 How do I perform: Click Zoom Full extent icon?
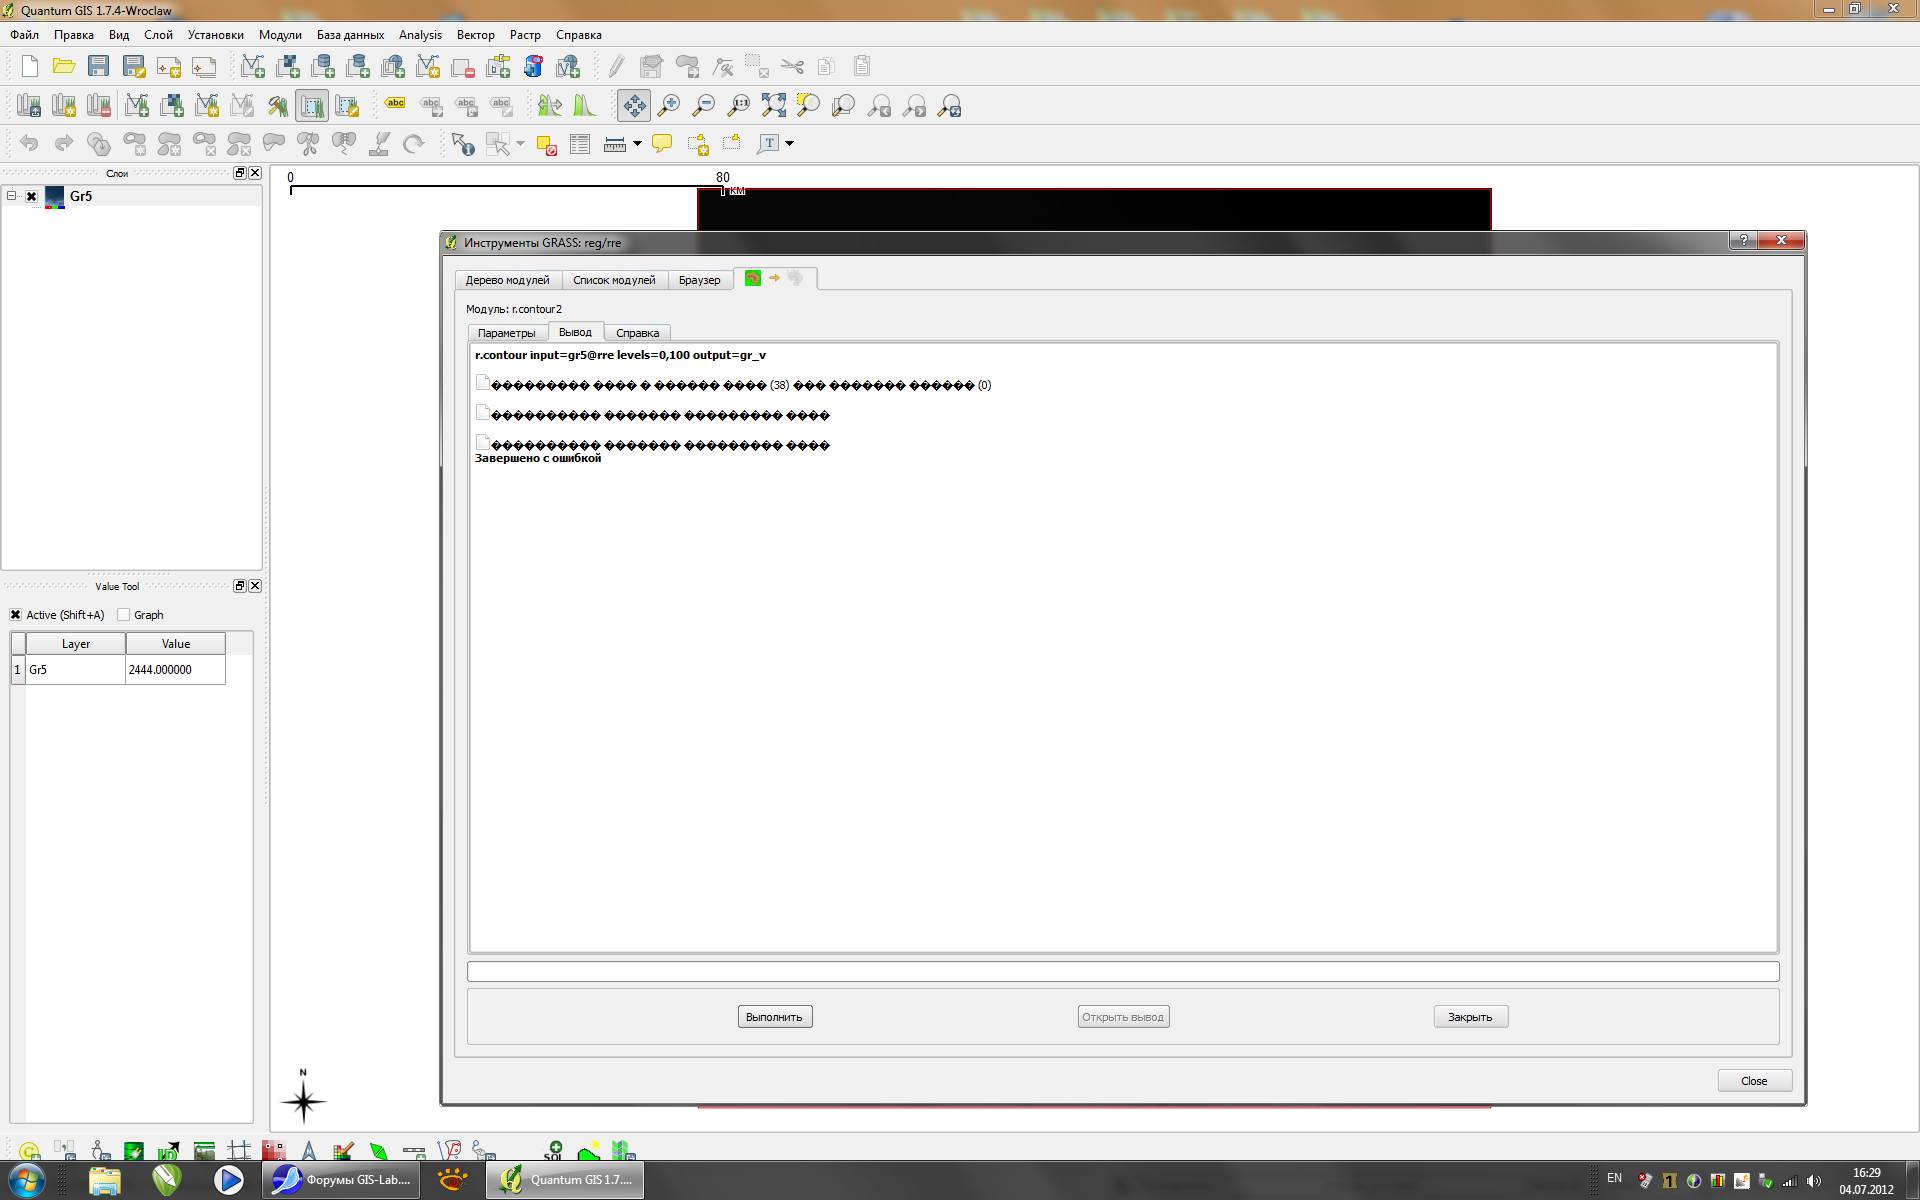pyautogui.click(x=773, y=106)
